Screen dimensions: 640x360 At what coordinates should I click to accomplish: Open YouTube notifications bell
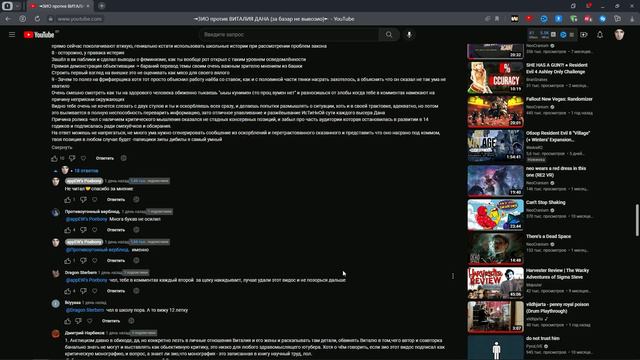(600, 35)
